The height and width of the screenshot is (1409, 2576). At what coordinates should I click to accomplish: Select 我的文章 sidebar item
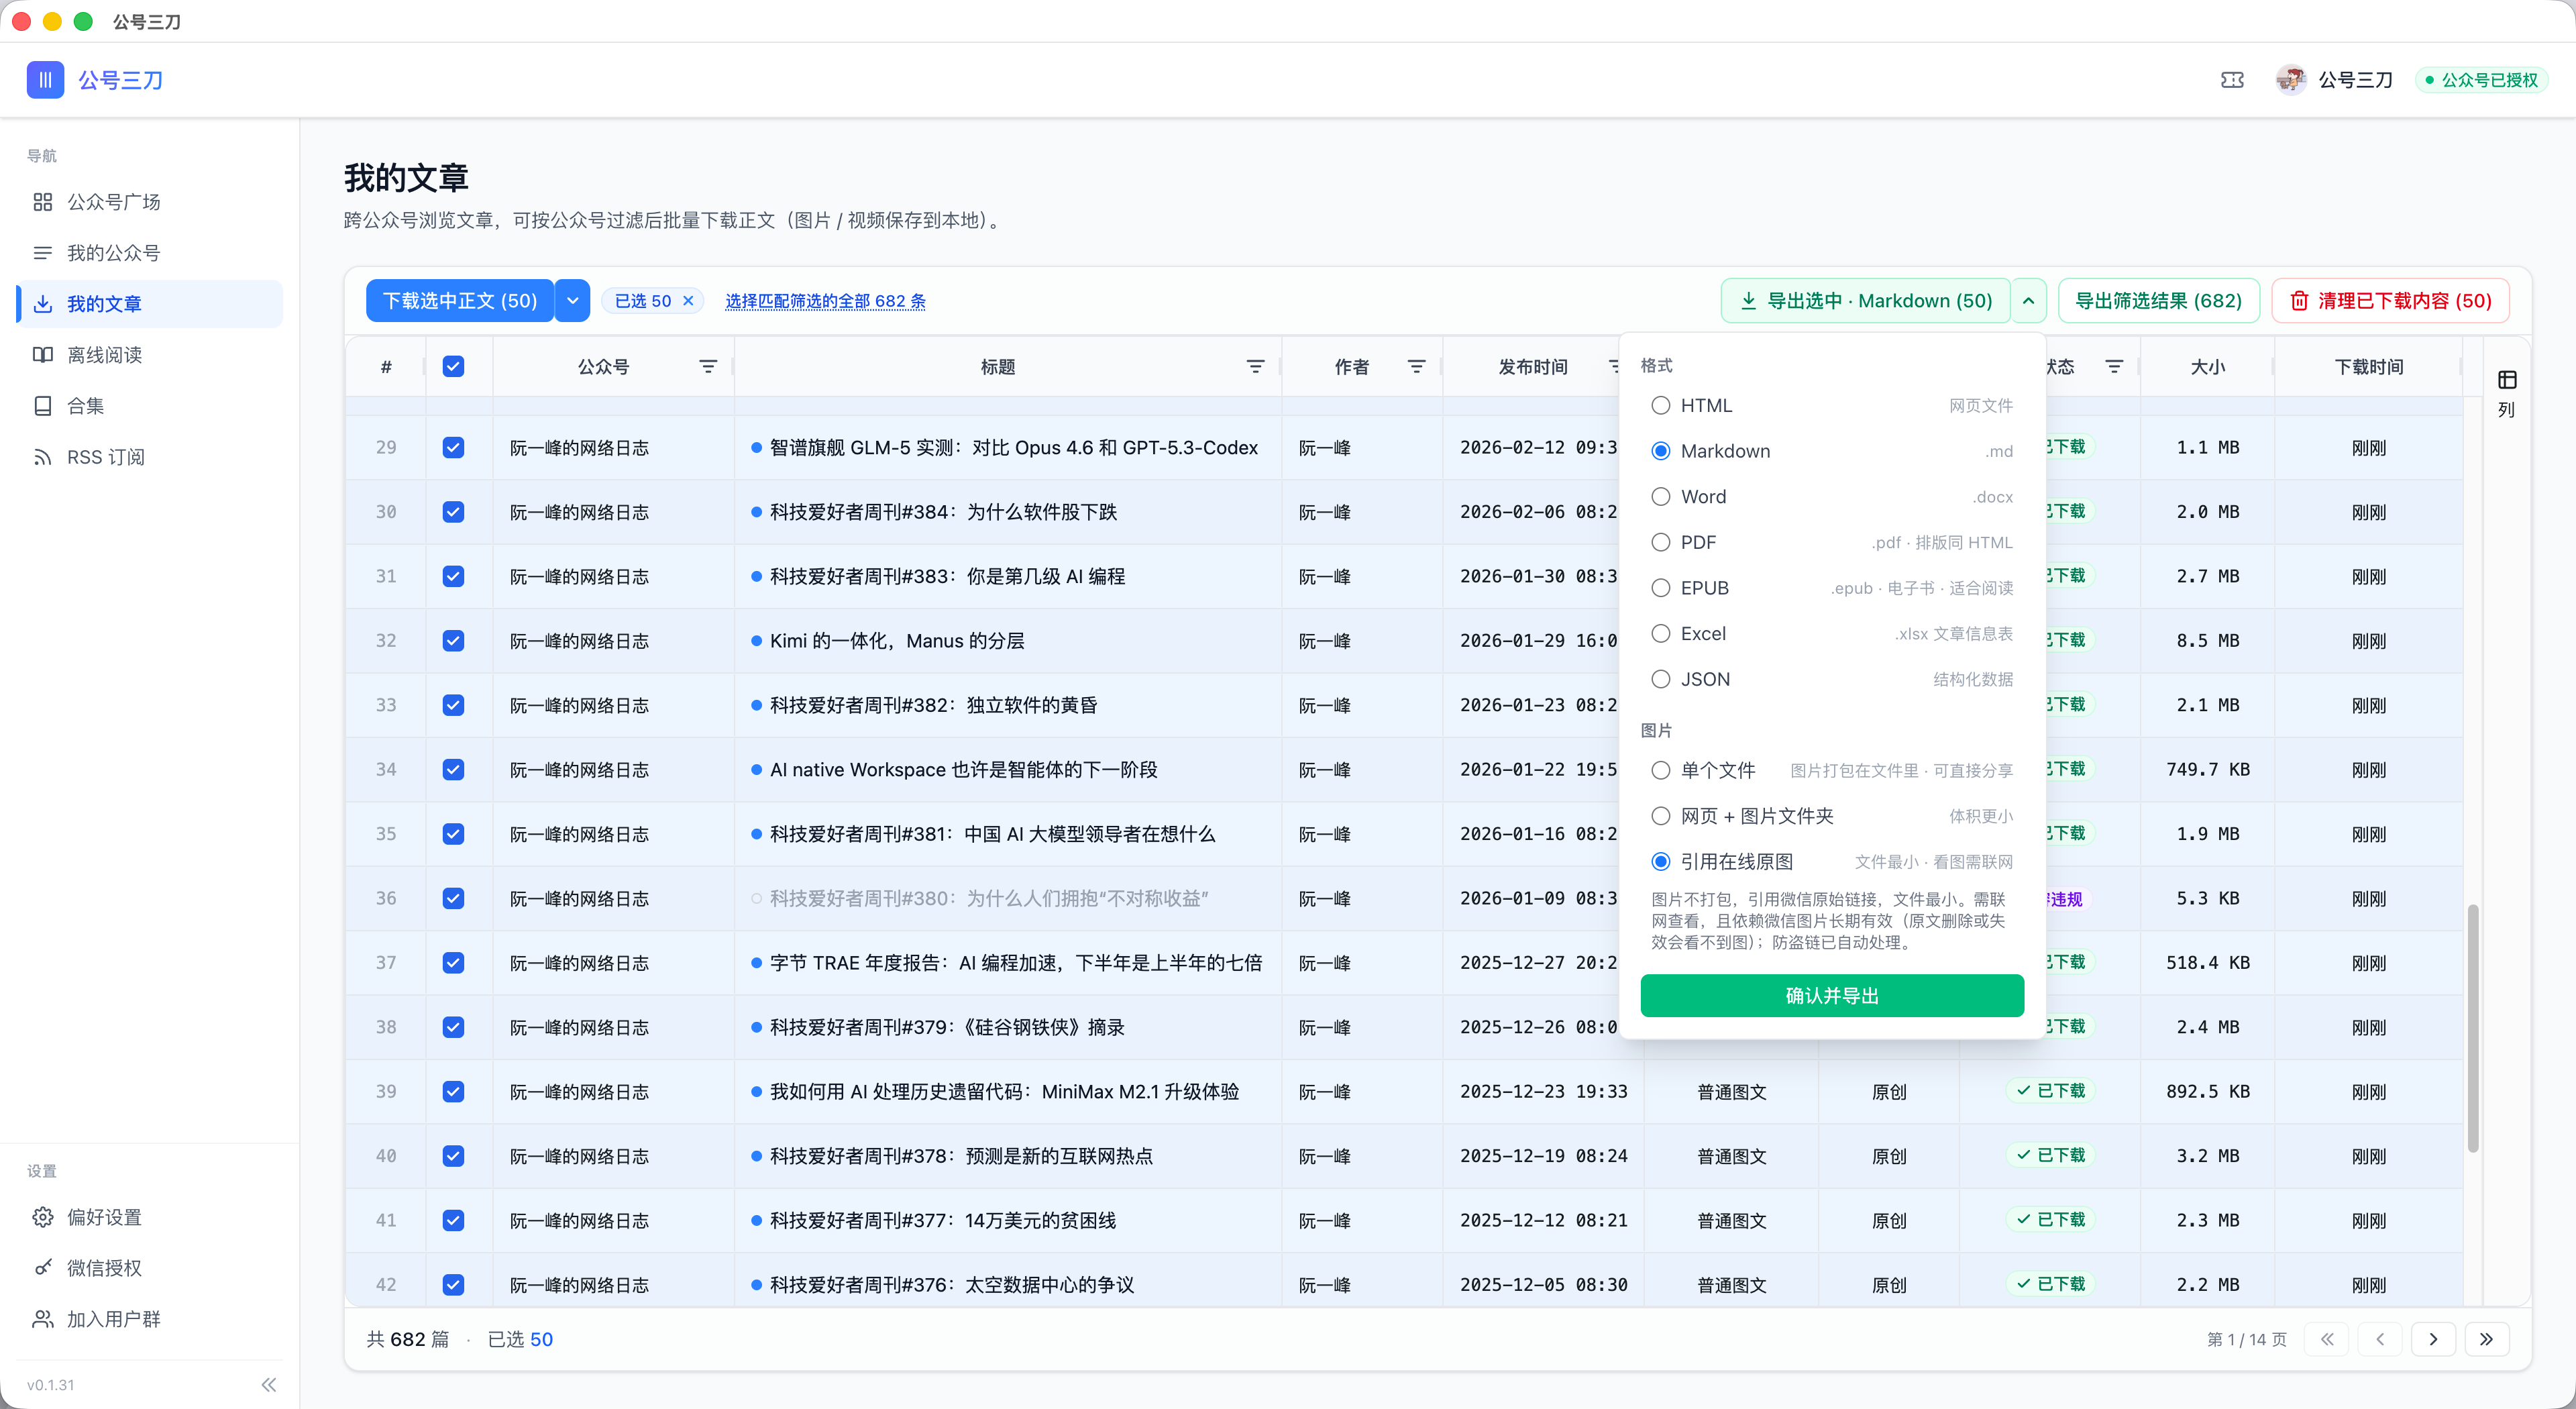(x=150, y=304)
